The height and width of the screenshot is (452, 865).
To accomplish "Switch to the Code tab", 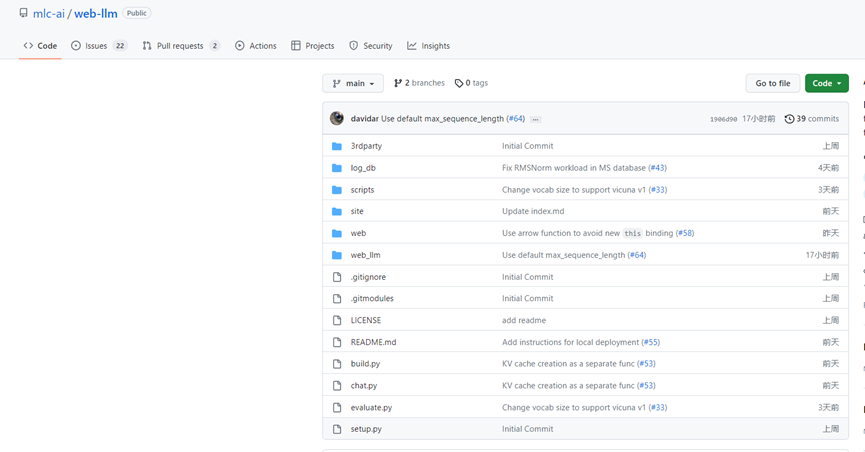I will pos(40,46).
